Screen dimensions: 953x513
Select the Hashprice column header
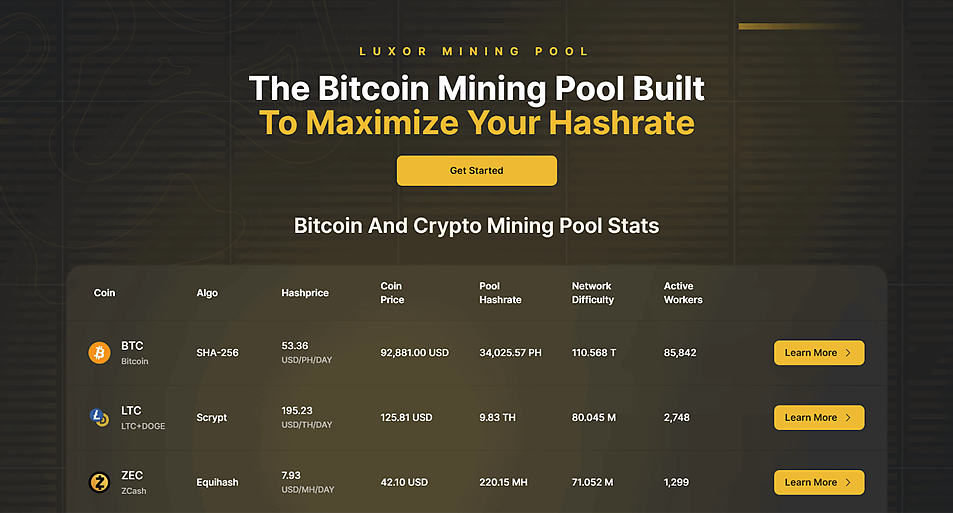(x=304, y=293)
